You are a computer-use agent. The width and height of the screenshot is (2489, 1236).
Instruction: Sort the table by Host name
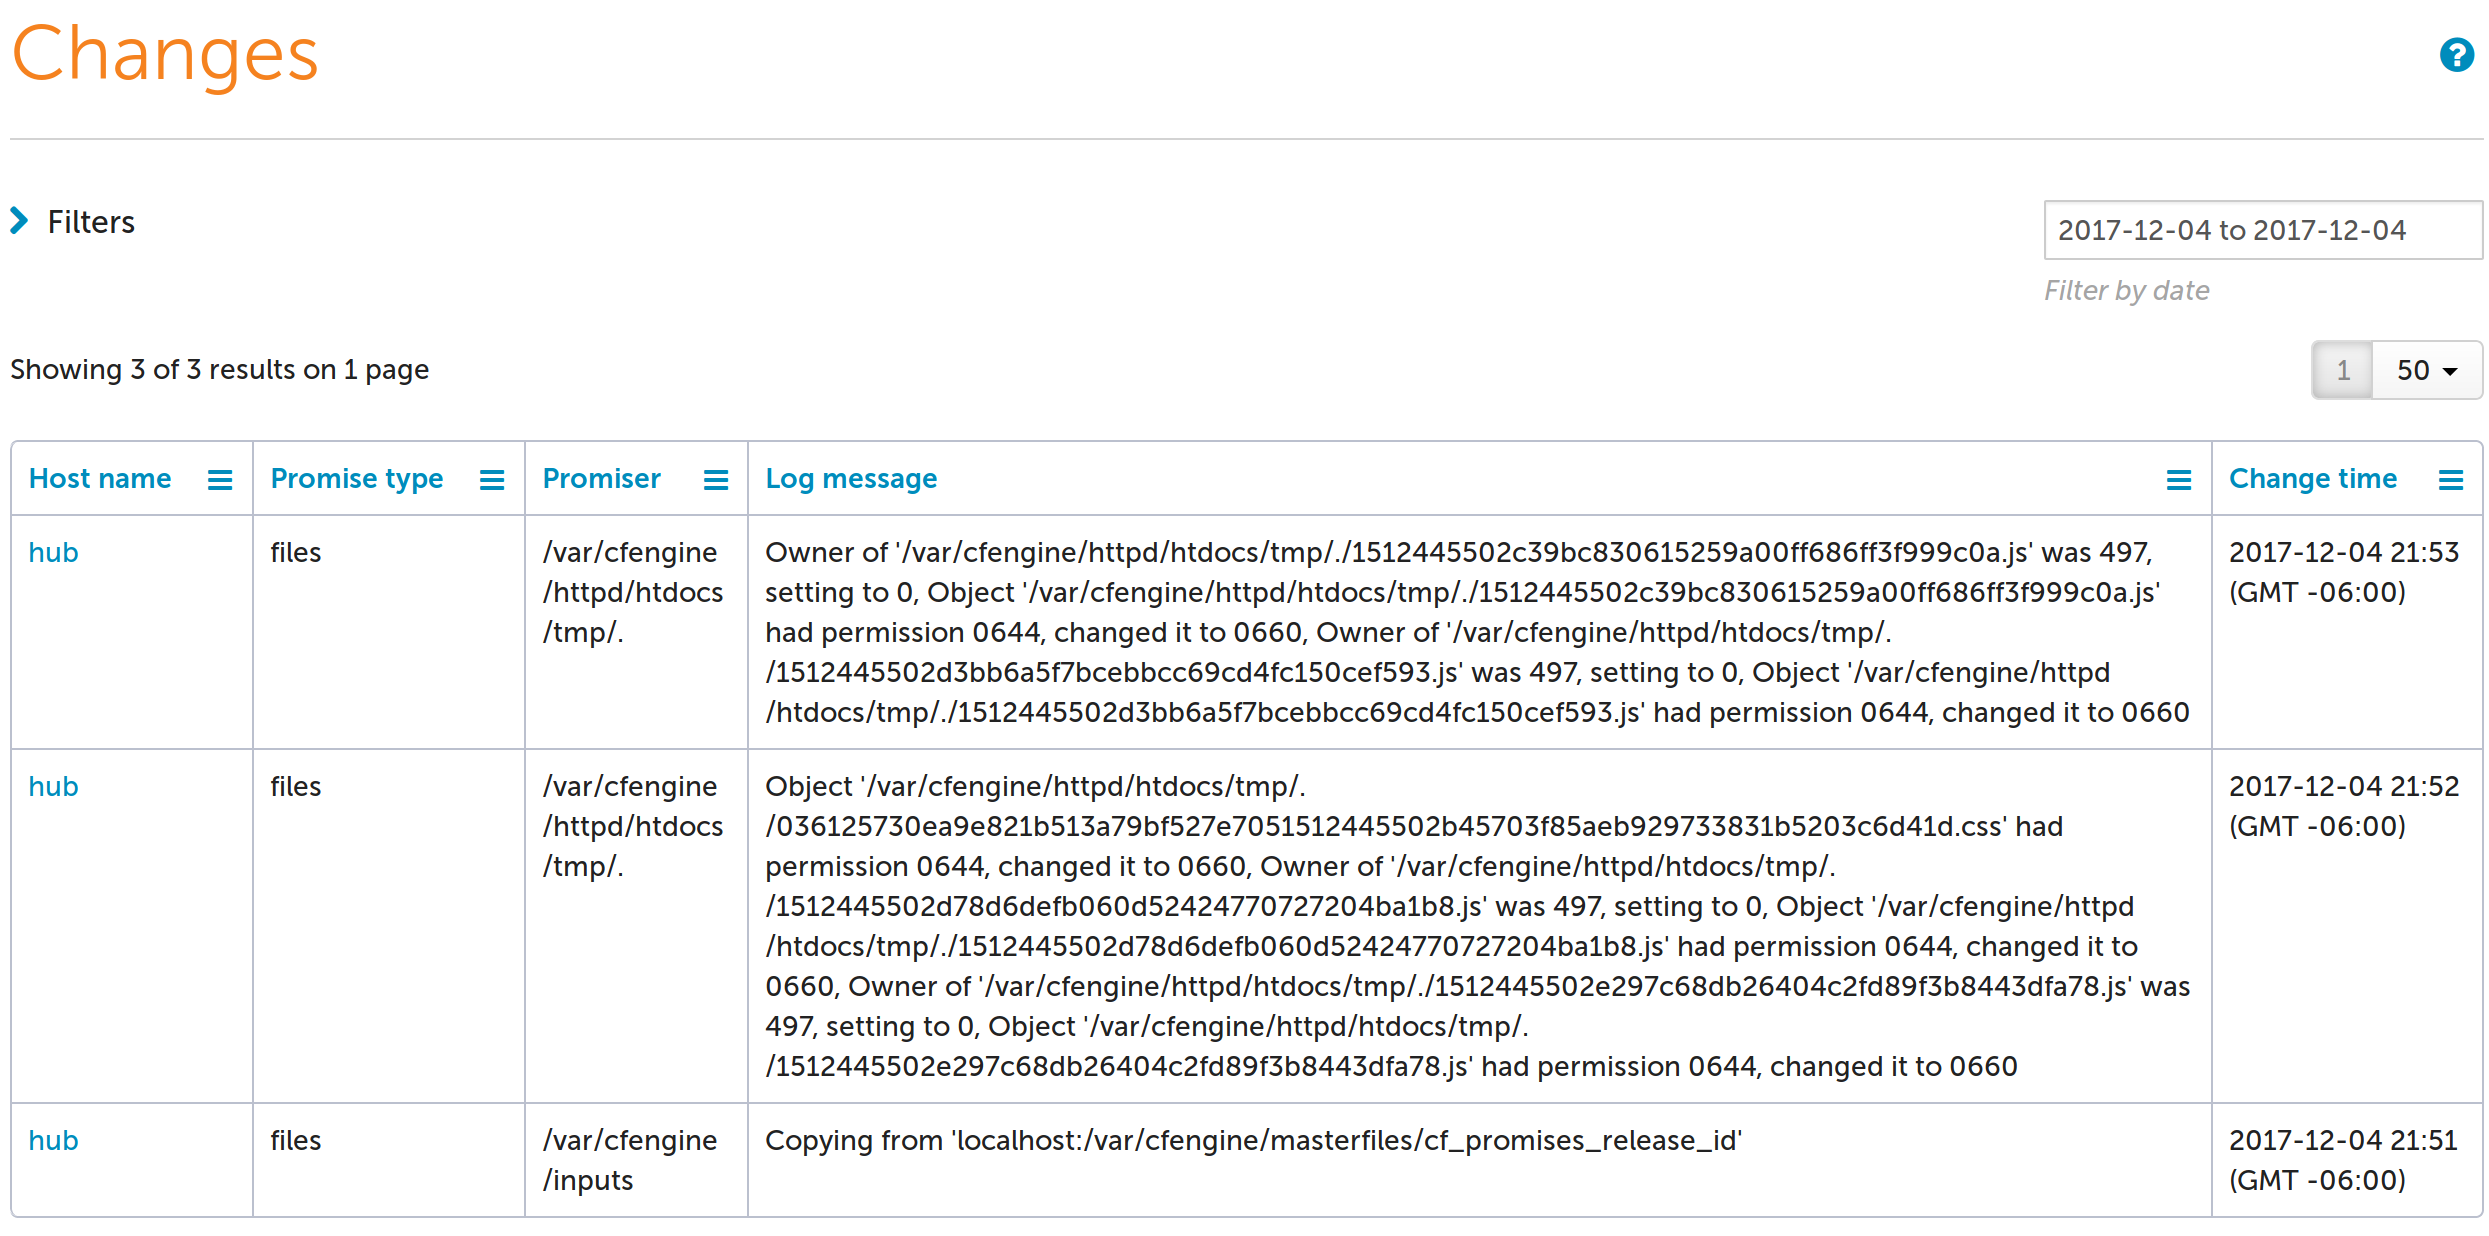tap(99, 478)
